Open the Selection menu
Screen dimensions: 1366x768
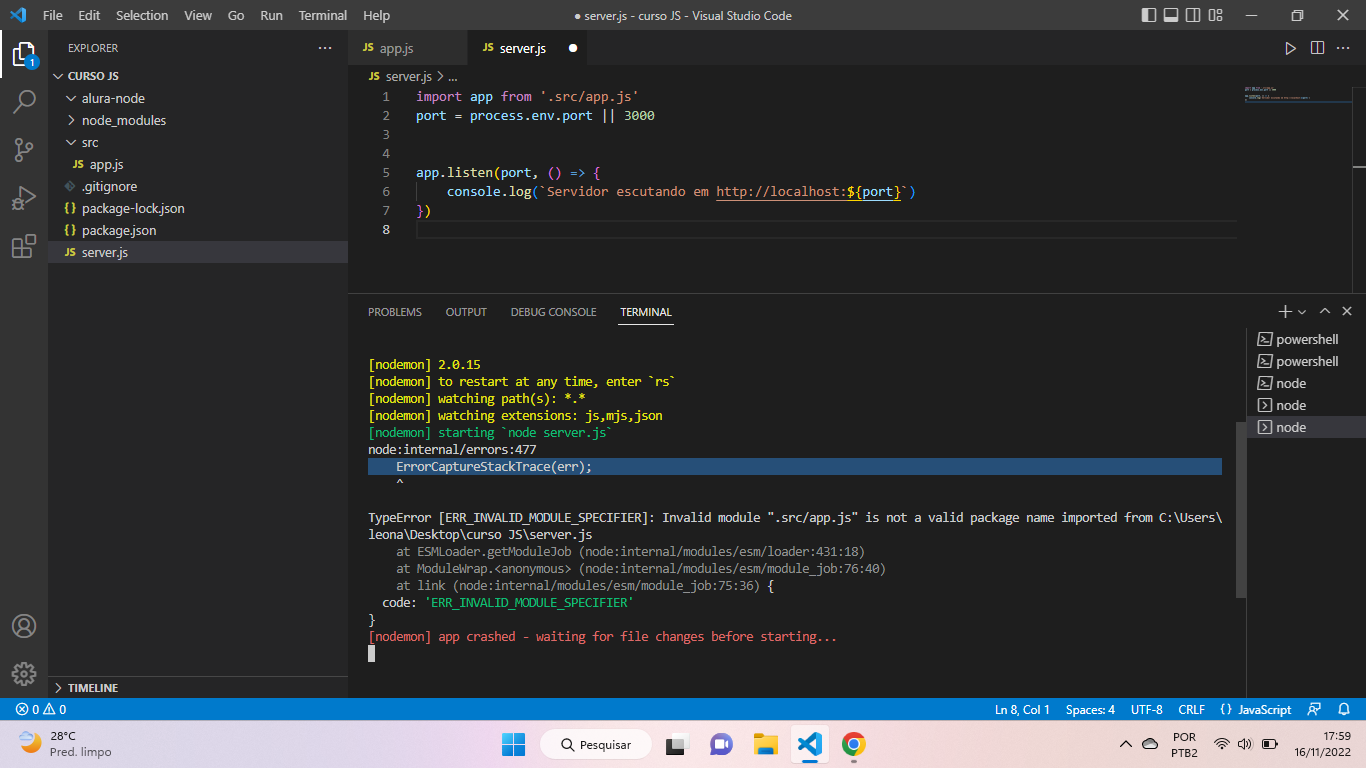142,15
